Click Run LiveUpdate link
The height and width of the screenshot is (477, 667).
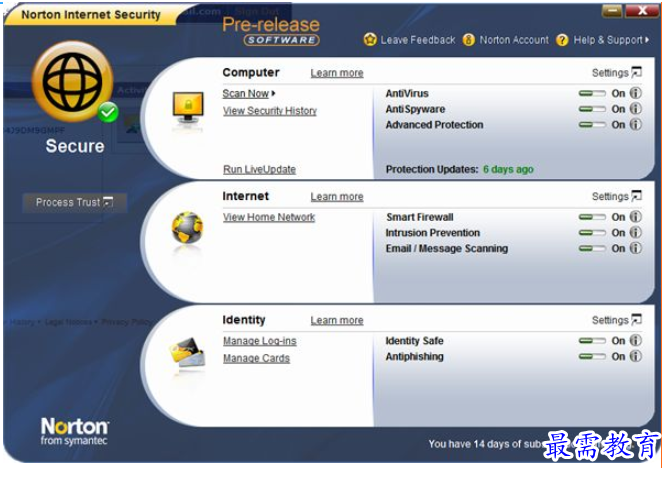click(259, 169)
